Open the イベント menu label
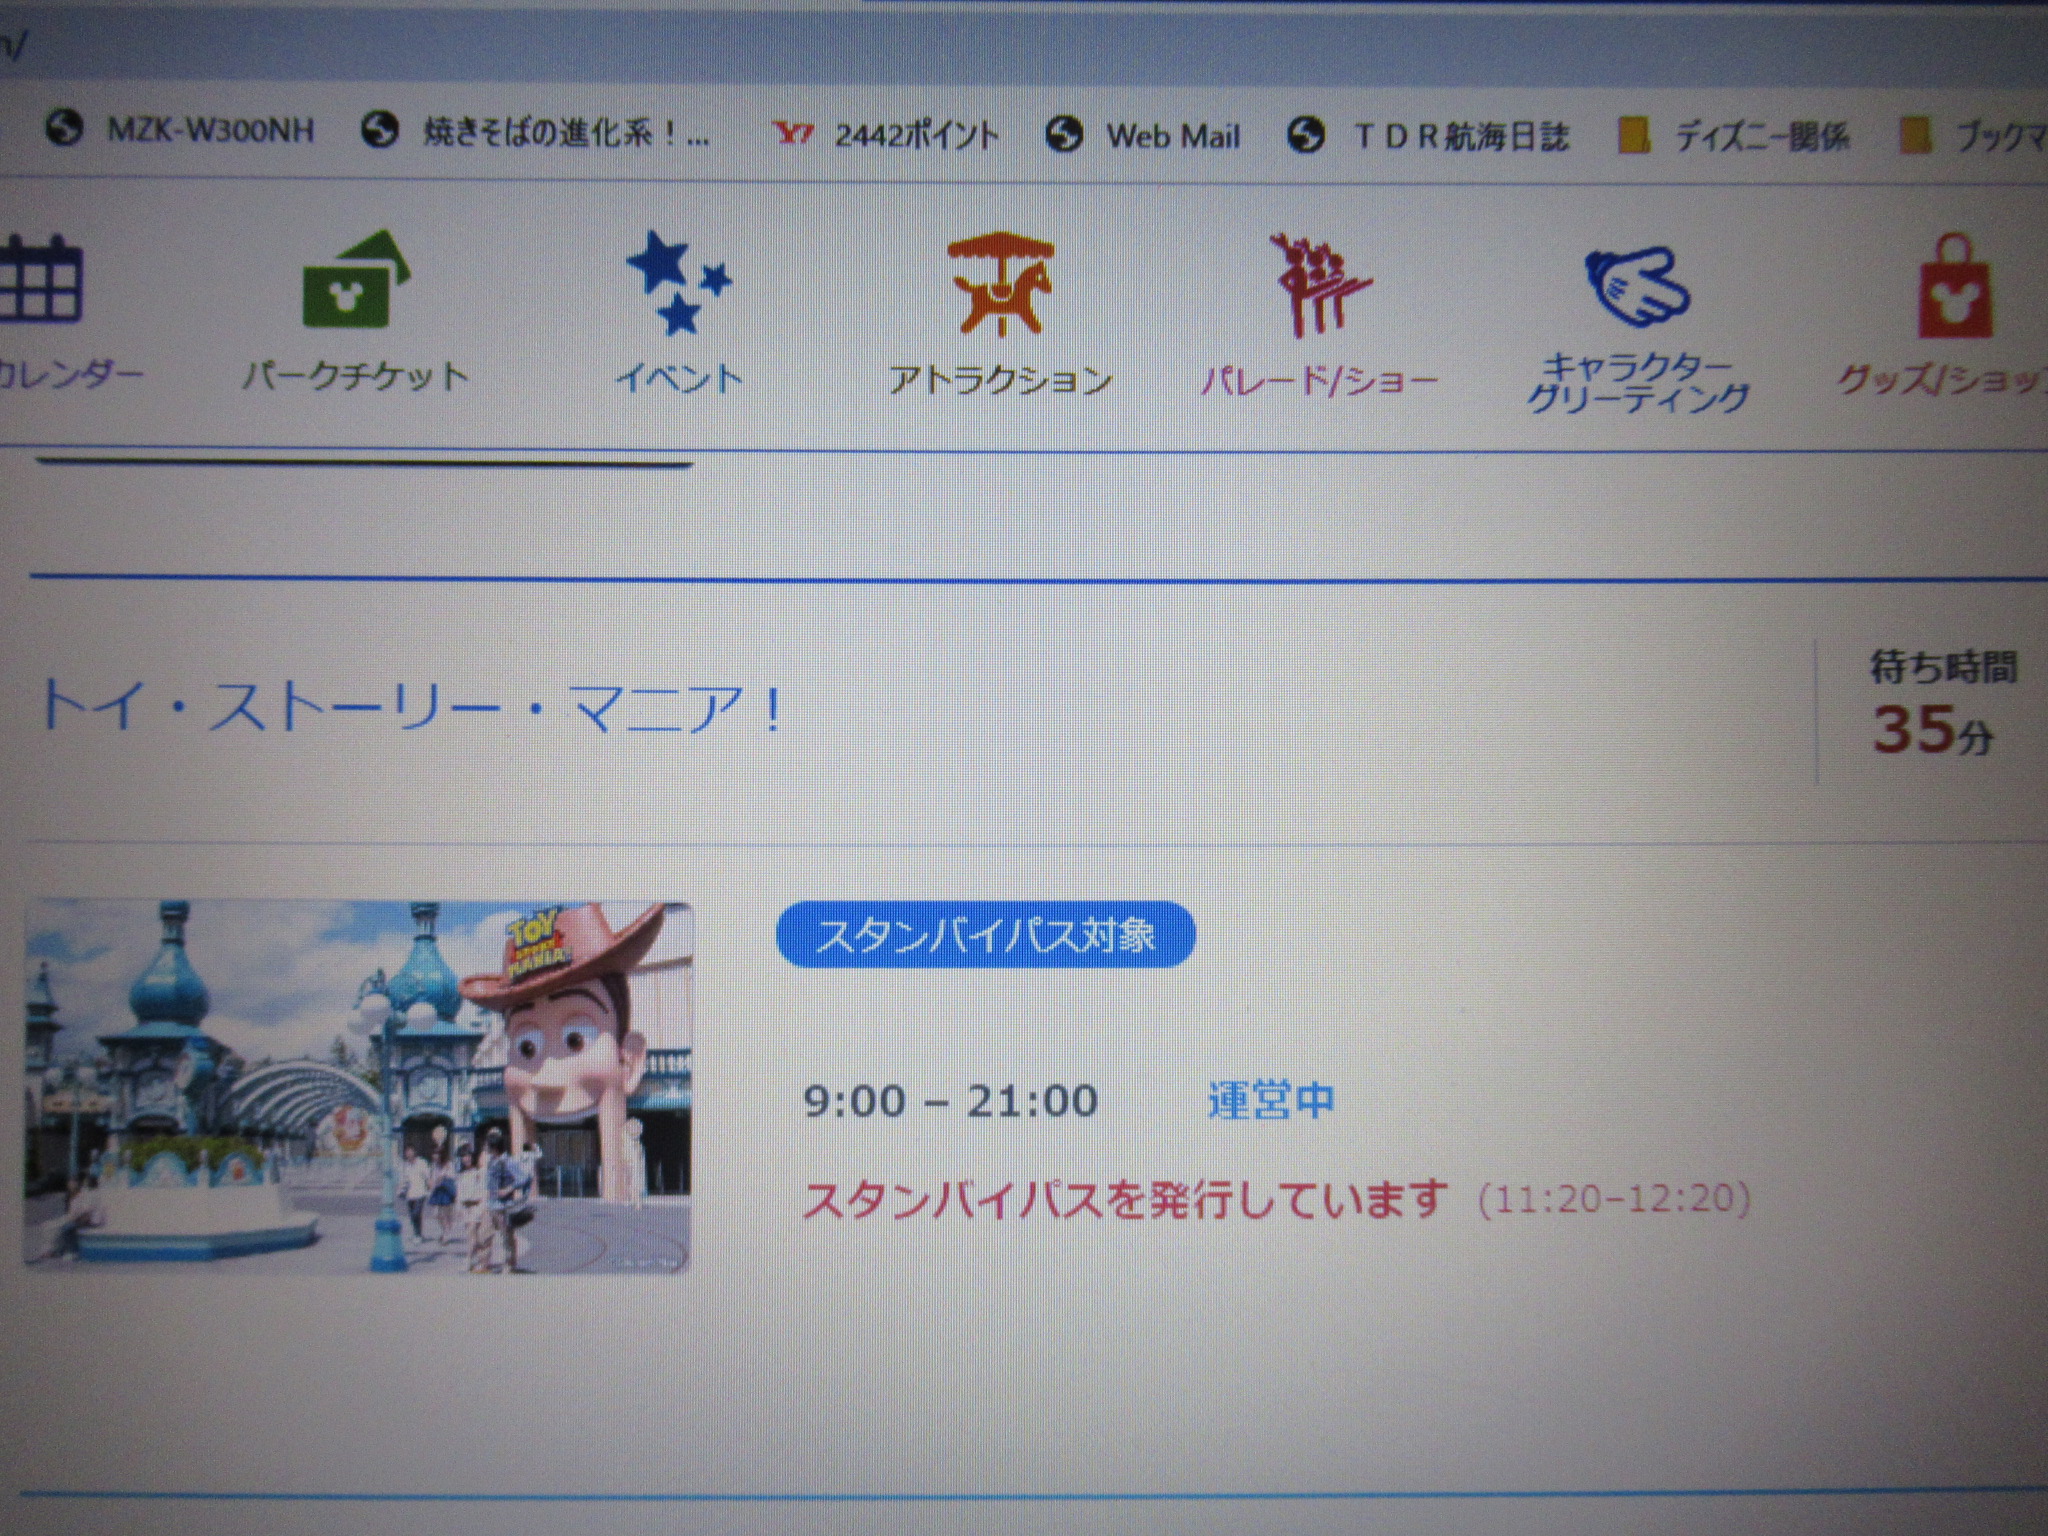The width and height of the screenshot is (2048, 1536). pyautogui.click(x=678, y=378)
